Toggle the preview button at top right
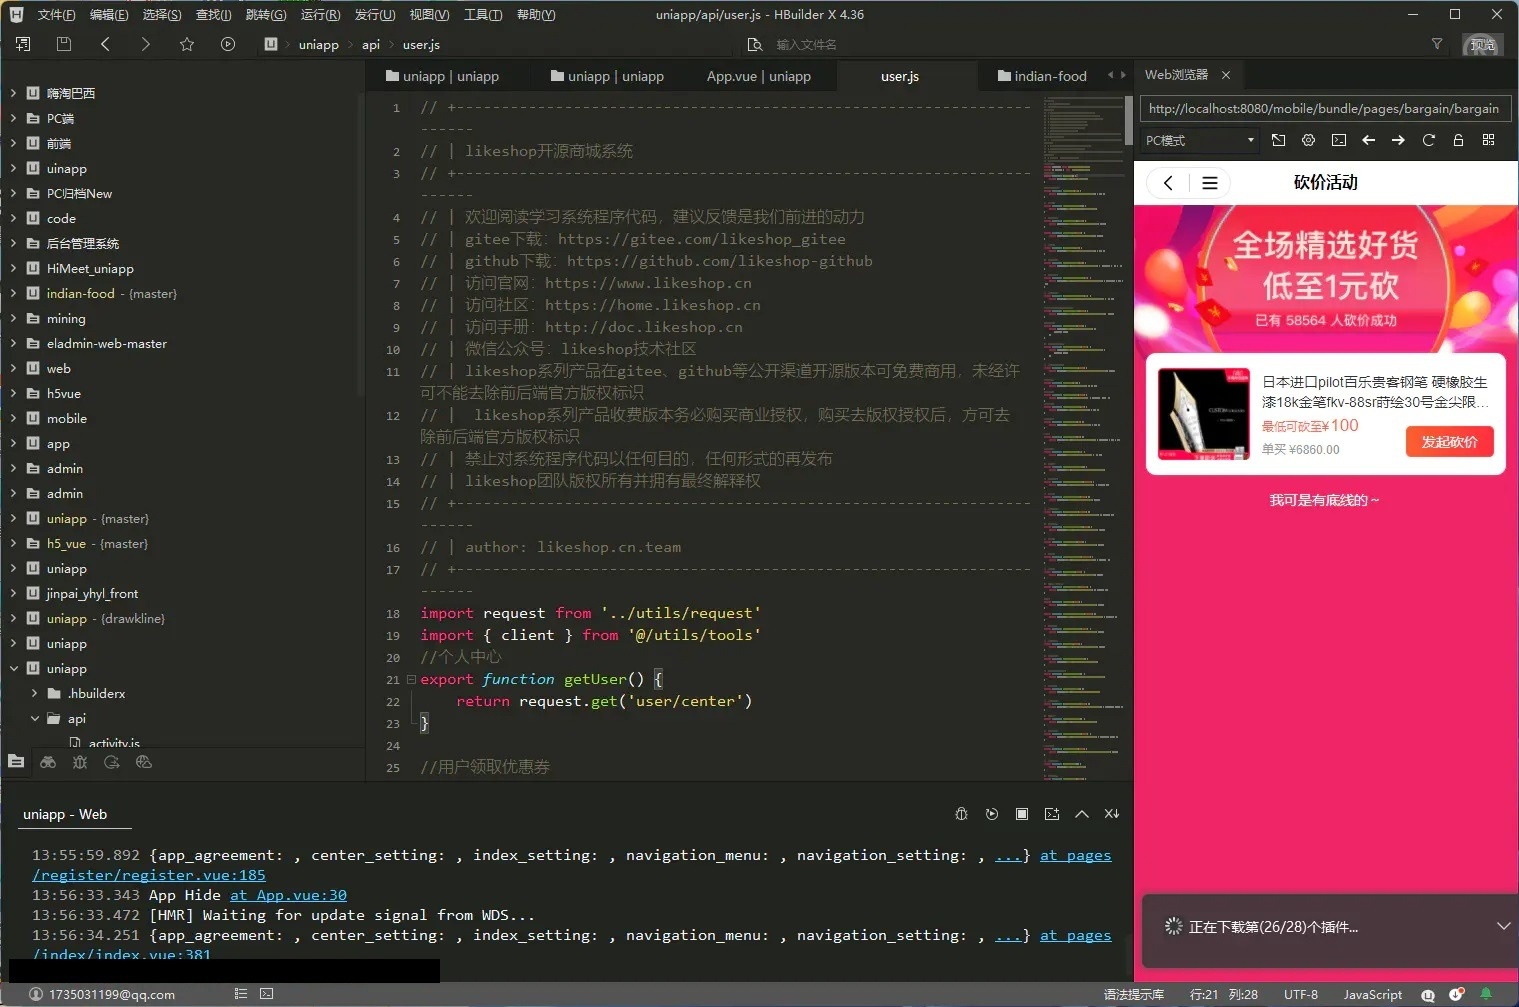The width and height of the screenshot is (1519, 1007). click(x=1482, y=45)
